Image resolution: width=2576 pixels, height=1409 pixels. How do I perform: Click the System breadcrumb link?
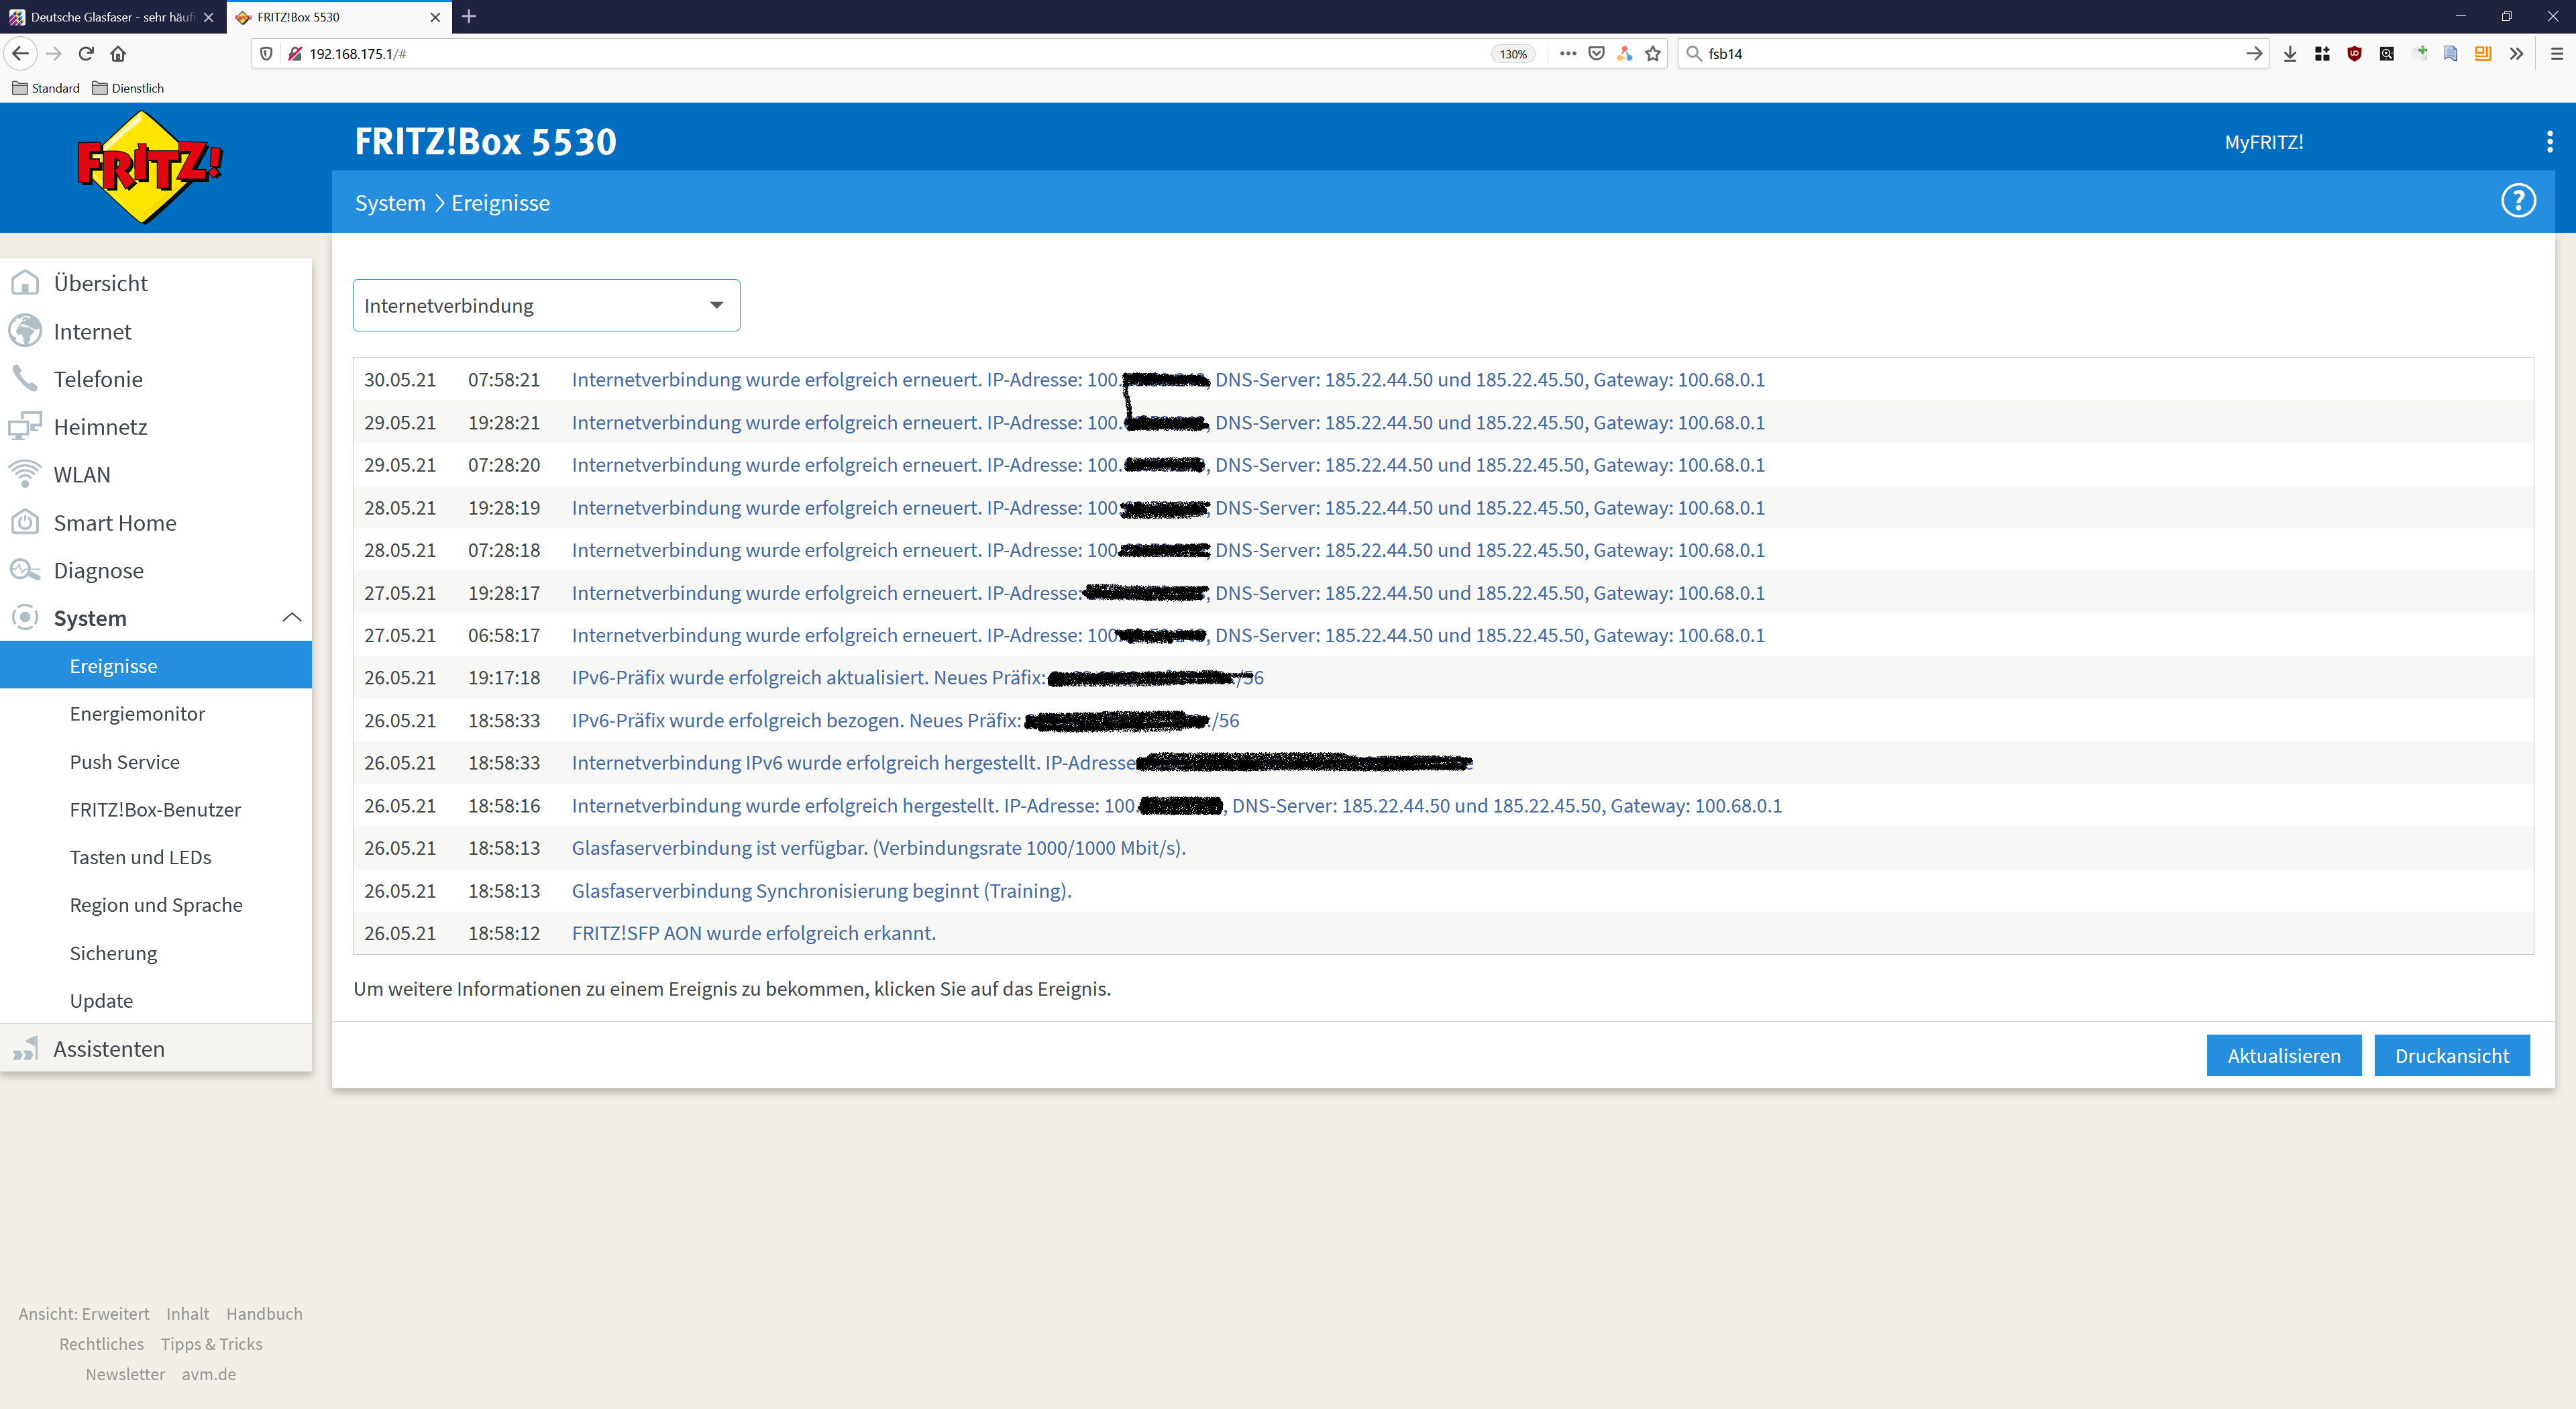[390, 203]
